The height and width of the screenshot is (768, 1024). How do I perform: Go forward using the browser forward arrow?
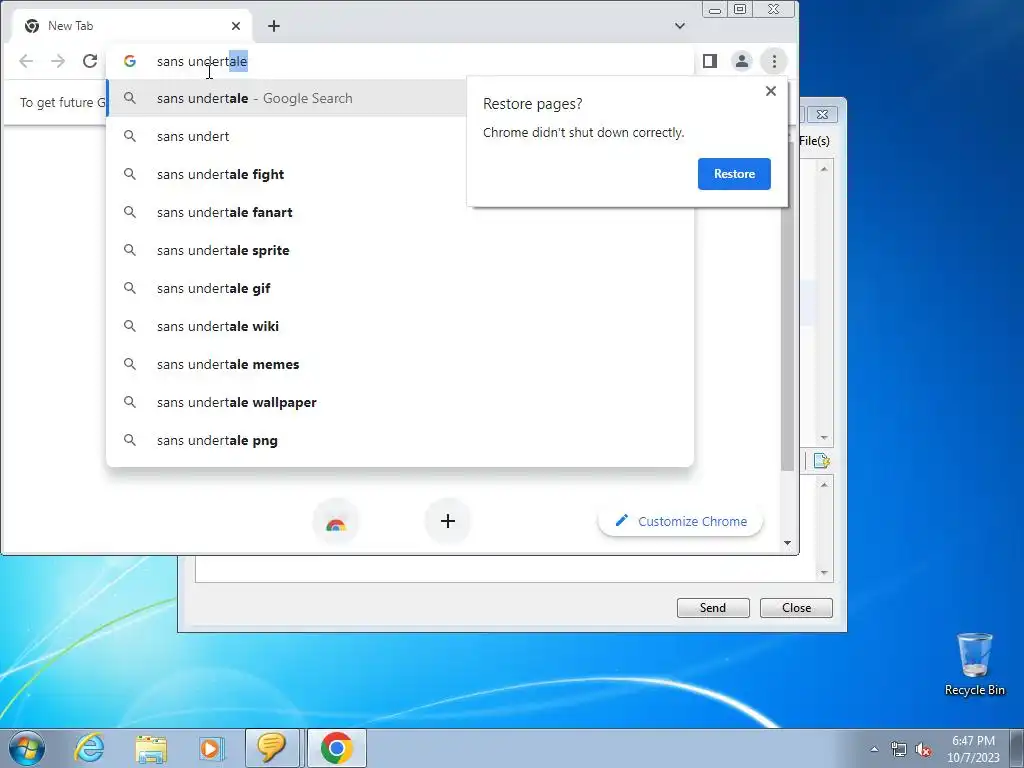[58, 61]
